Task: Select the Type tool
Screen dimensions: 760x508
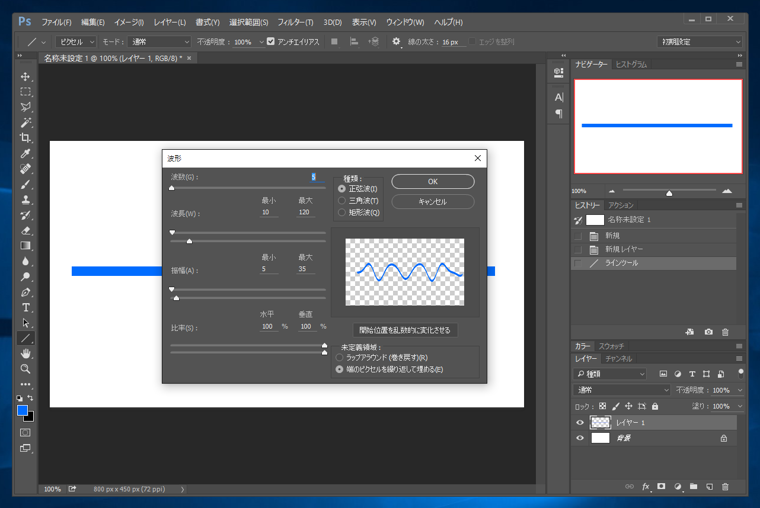Action: point(26,308)
